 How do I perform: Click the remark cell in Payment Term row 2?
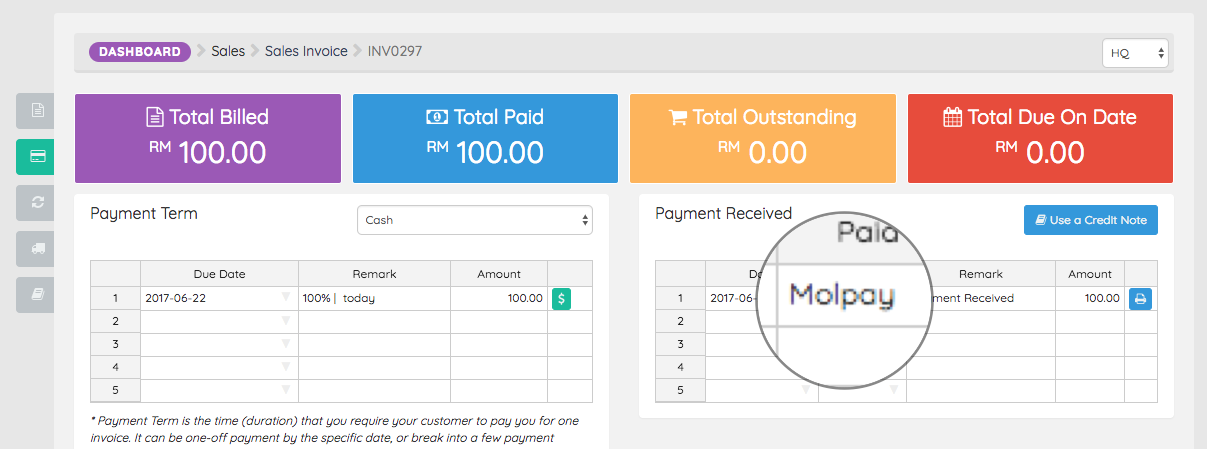(x=374, y=321)
